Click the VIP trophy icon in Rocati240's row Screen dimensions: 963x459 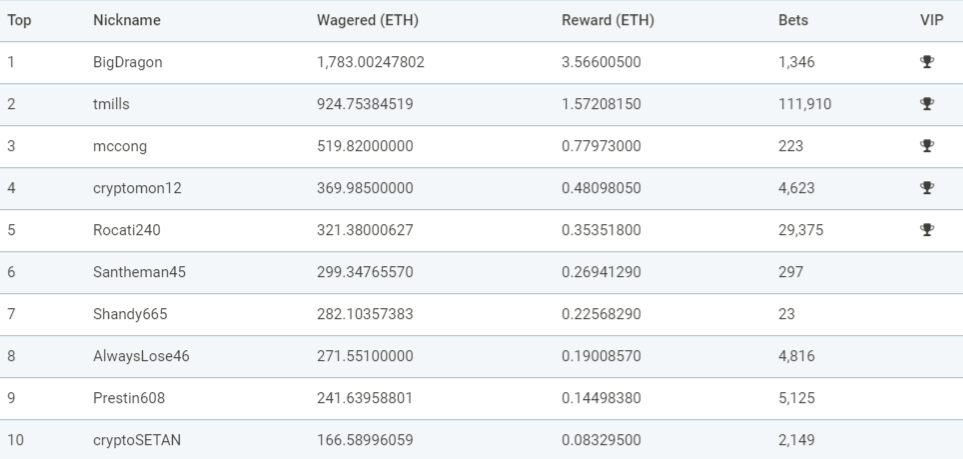click(927, 230)
